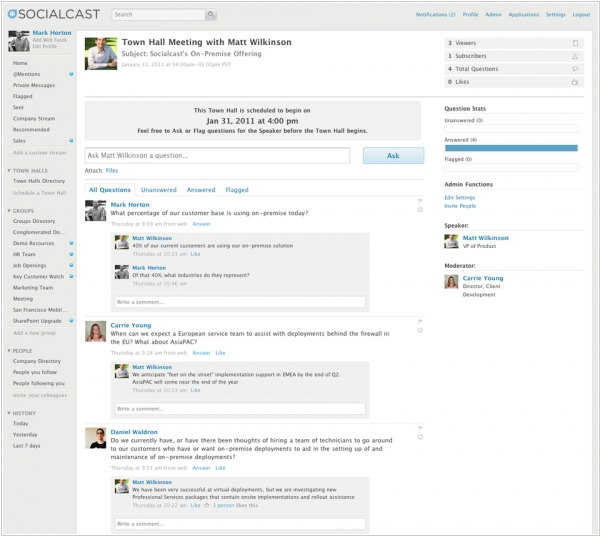This screenshot has width=600, height=536.
Task: Click the Flagged (0) stats bar
Action: (511, 167)
